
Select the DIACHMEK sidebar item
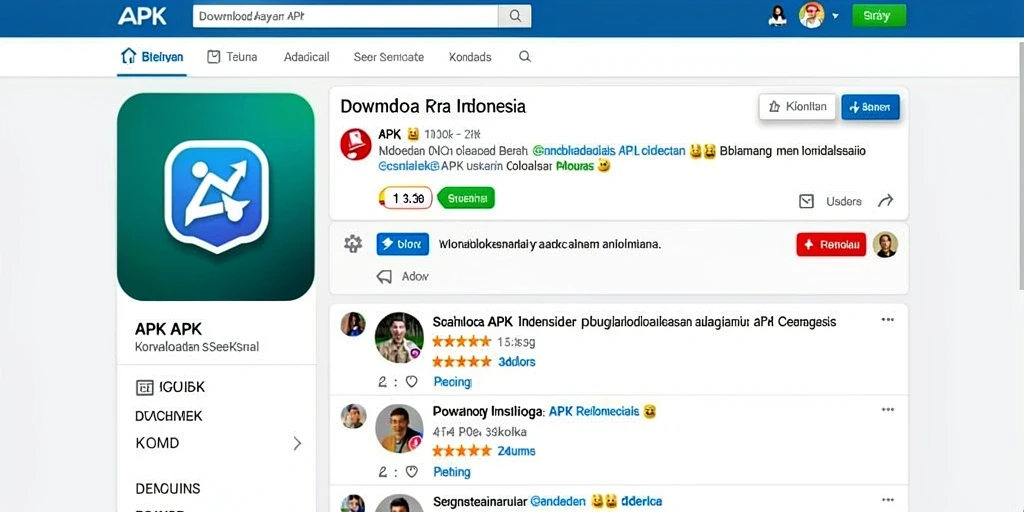tap(168, 415)
